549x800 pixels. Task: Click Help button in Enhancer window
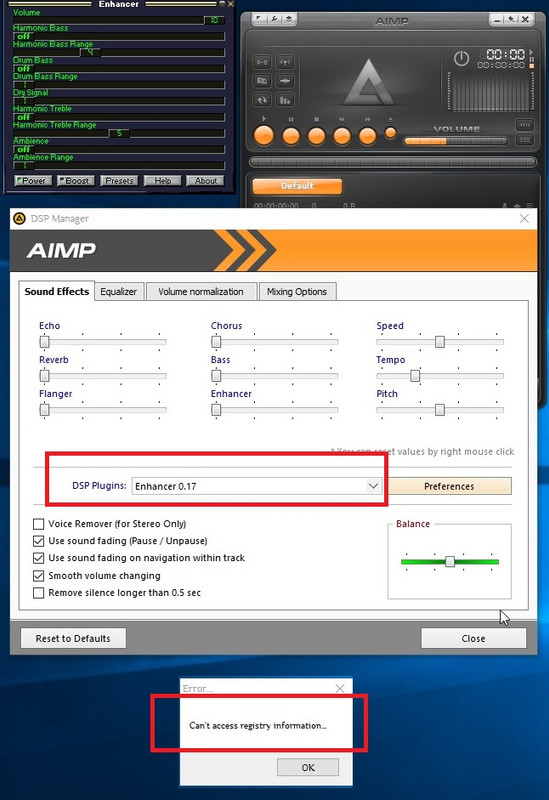click(163, 181)
